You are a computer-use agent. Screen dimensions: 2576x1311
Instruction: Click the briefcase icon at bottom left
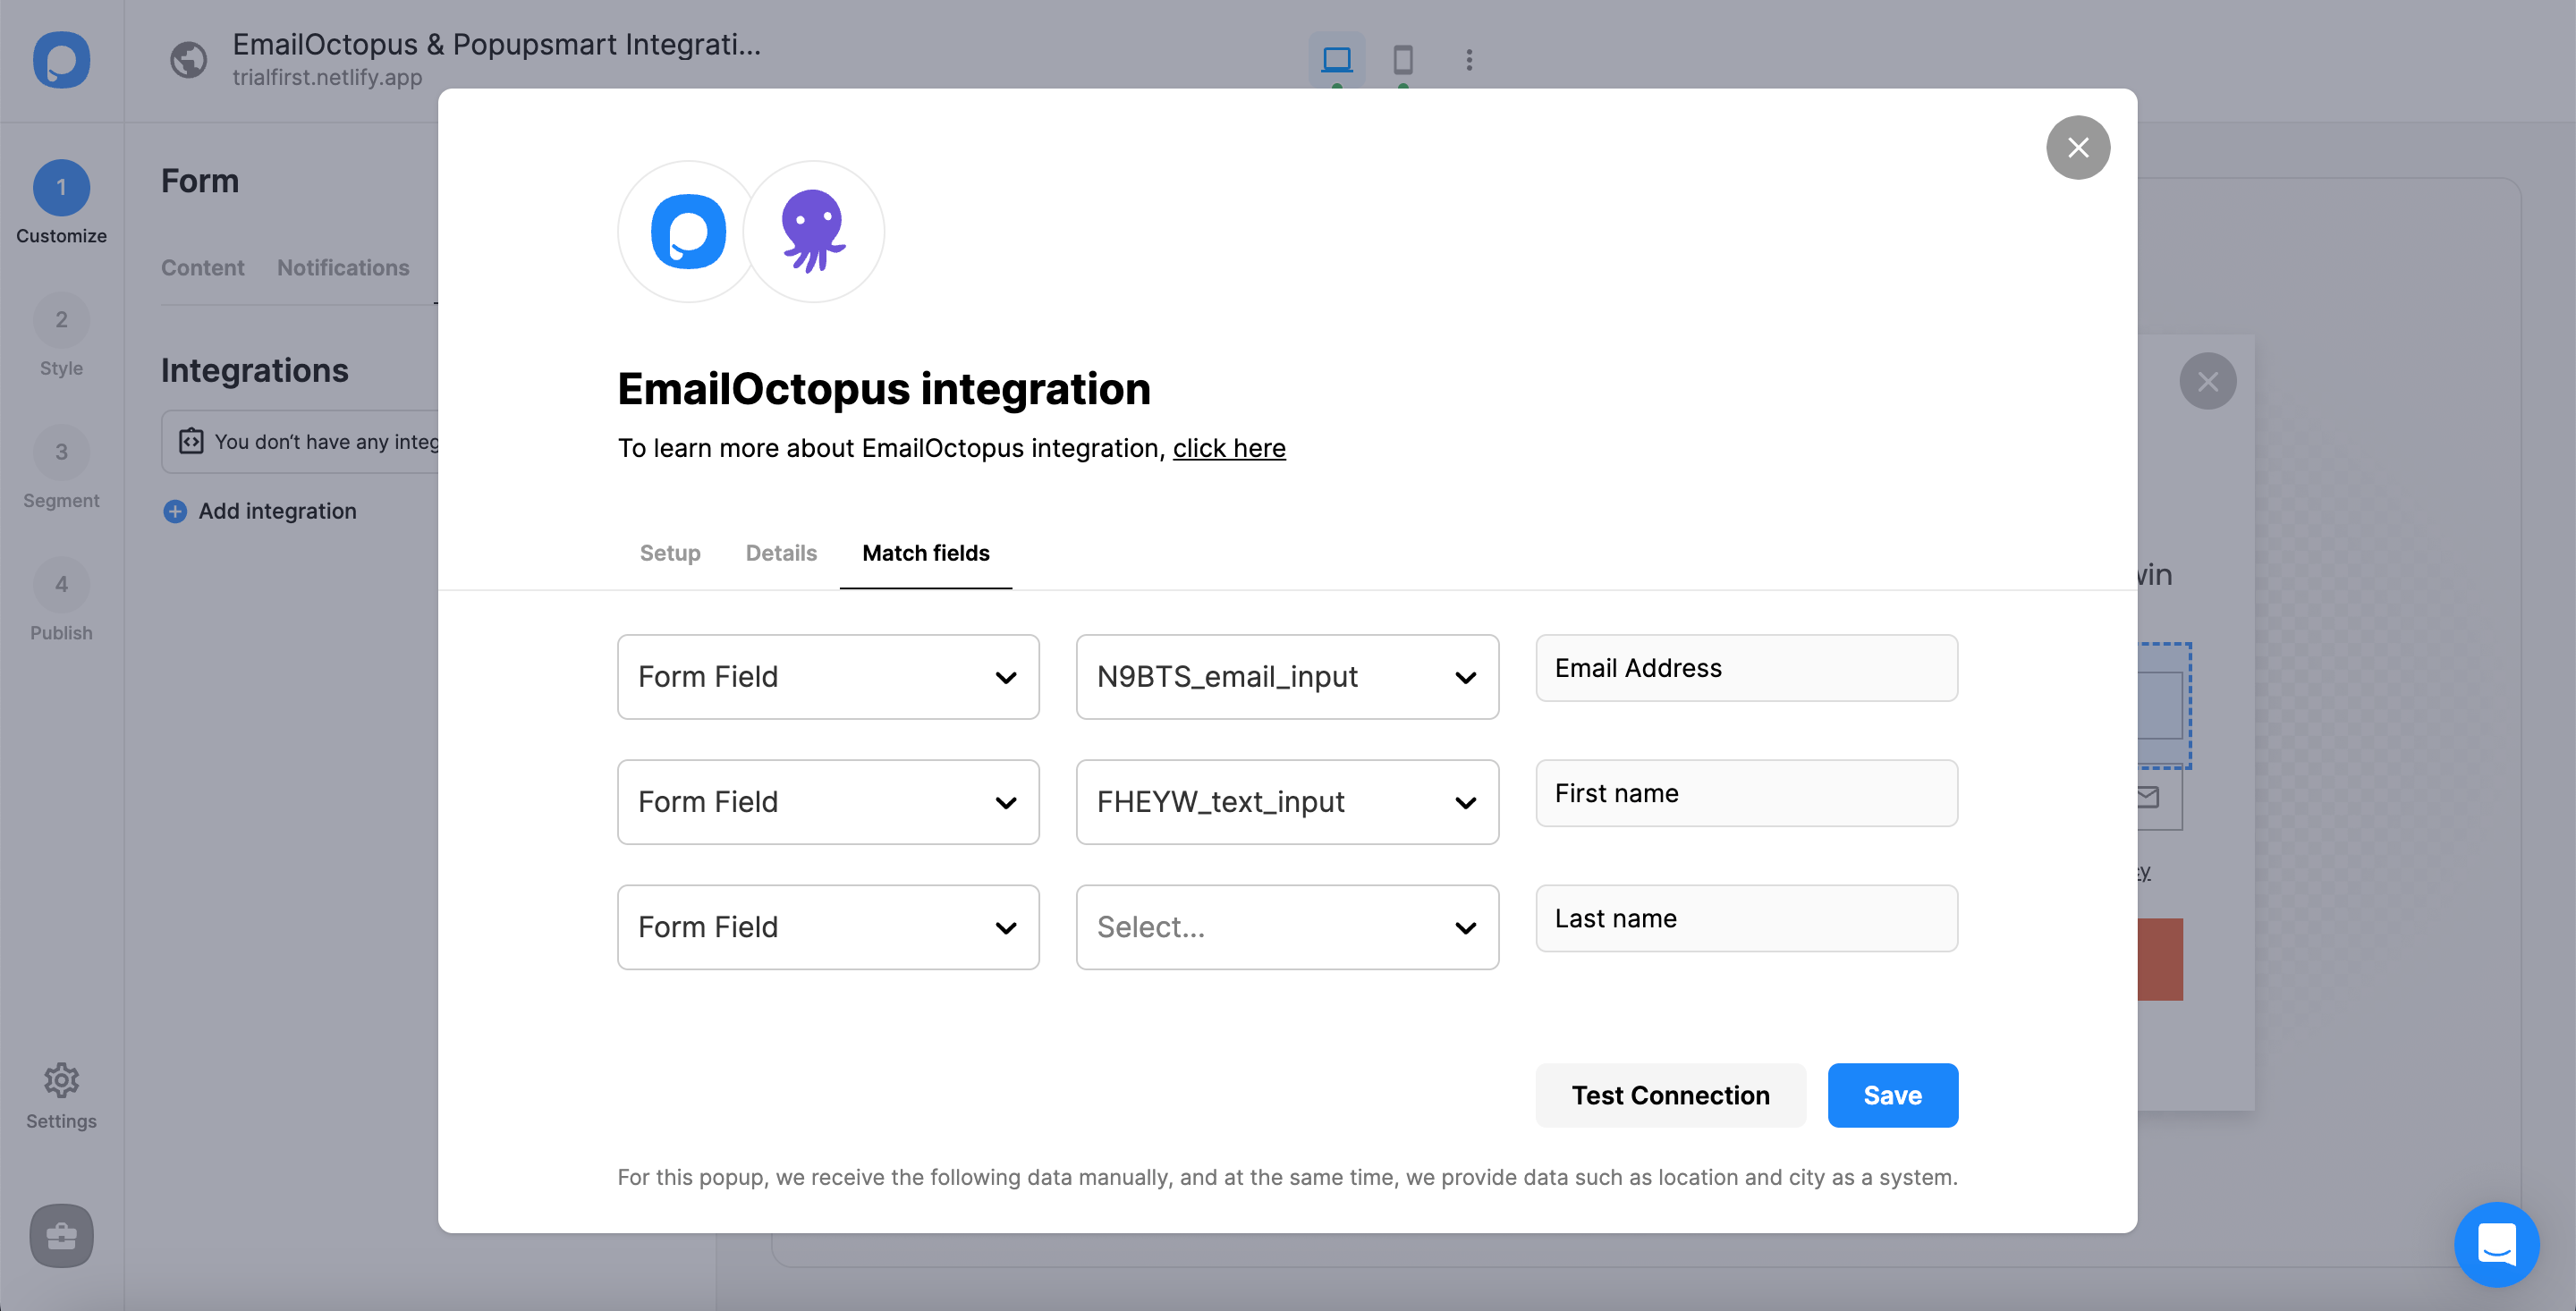pyautogui.click(x=61, y=1235)
